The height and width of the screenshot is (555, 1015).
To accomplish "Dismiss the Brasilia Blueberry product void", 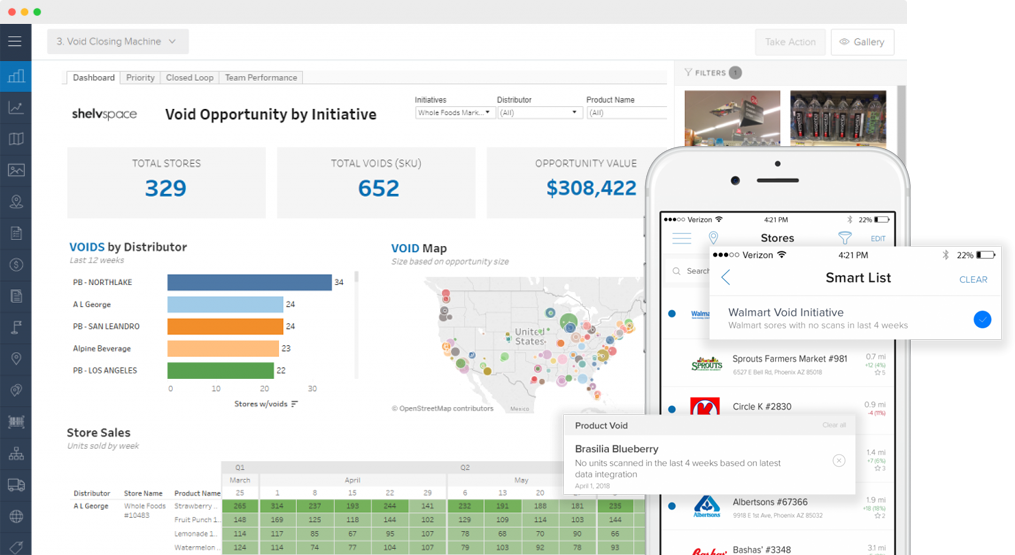I will 839,460.
